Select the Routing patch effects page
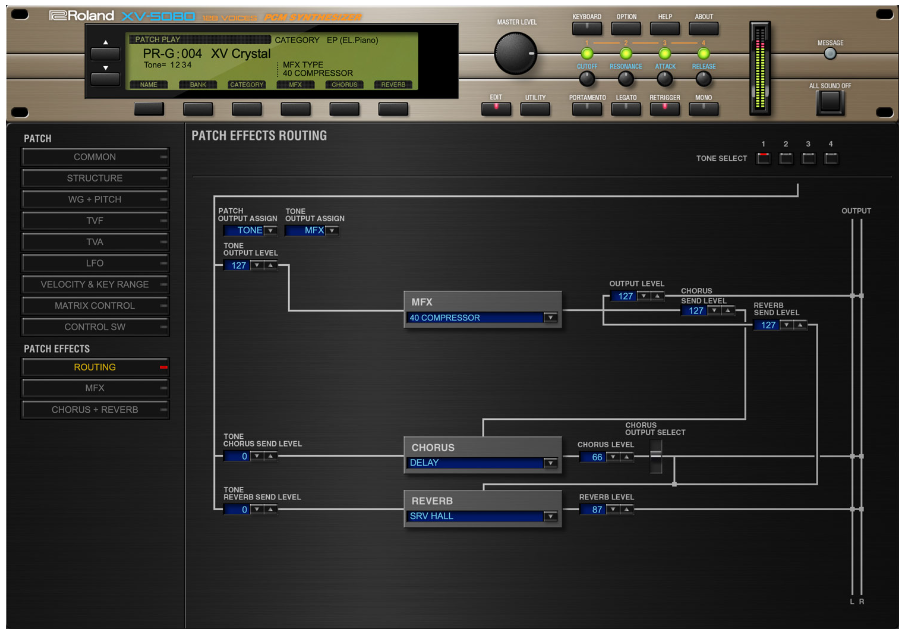 tap(95, 367)
